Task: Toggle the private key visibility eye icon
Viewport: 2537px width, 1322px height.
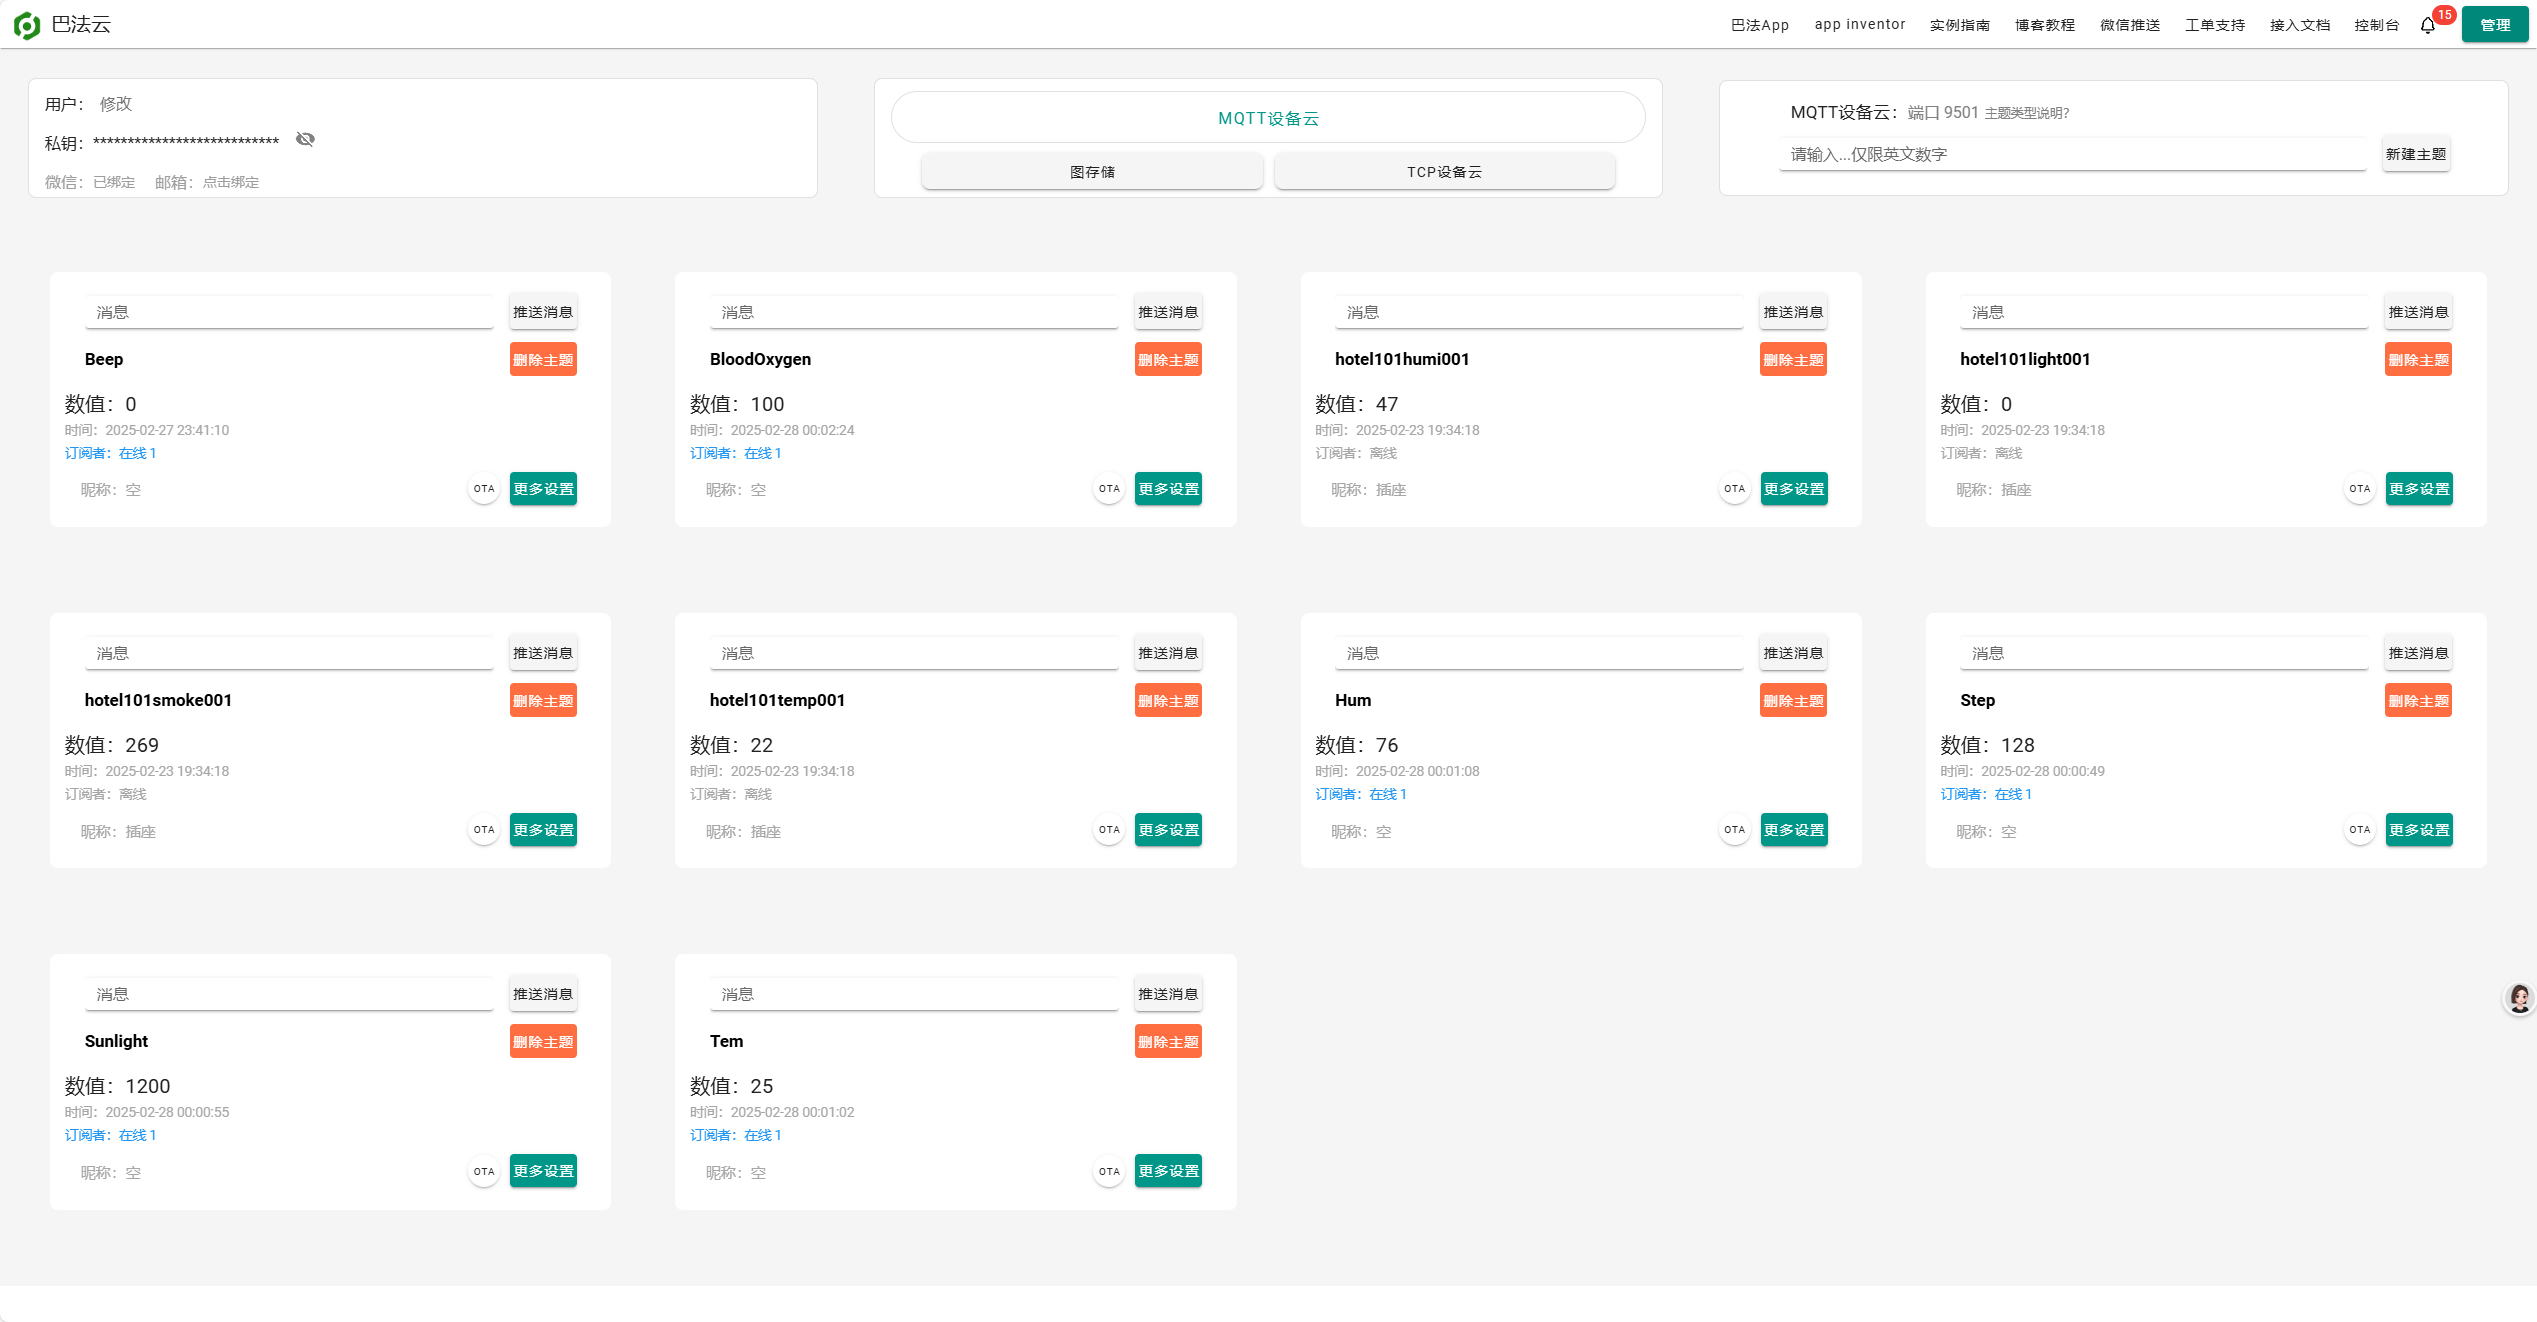Action: (x=305, y=140)
